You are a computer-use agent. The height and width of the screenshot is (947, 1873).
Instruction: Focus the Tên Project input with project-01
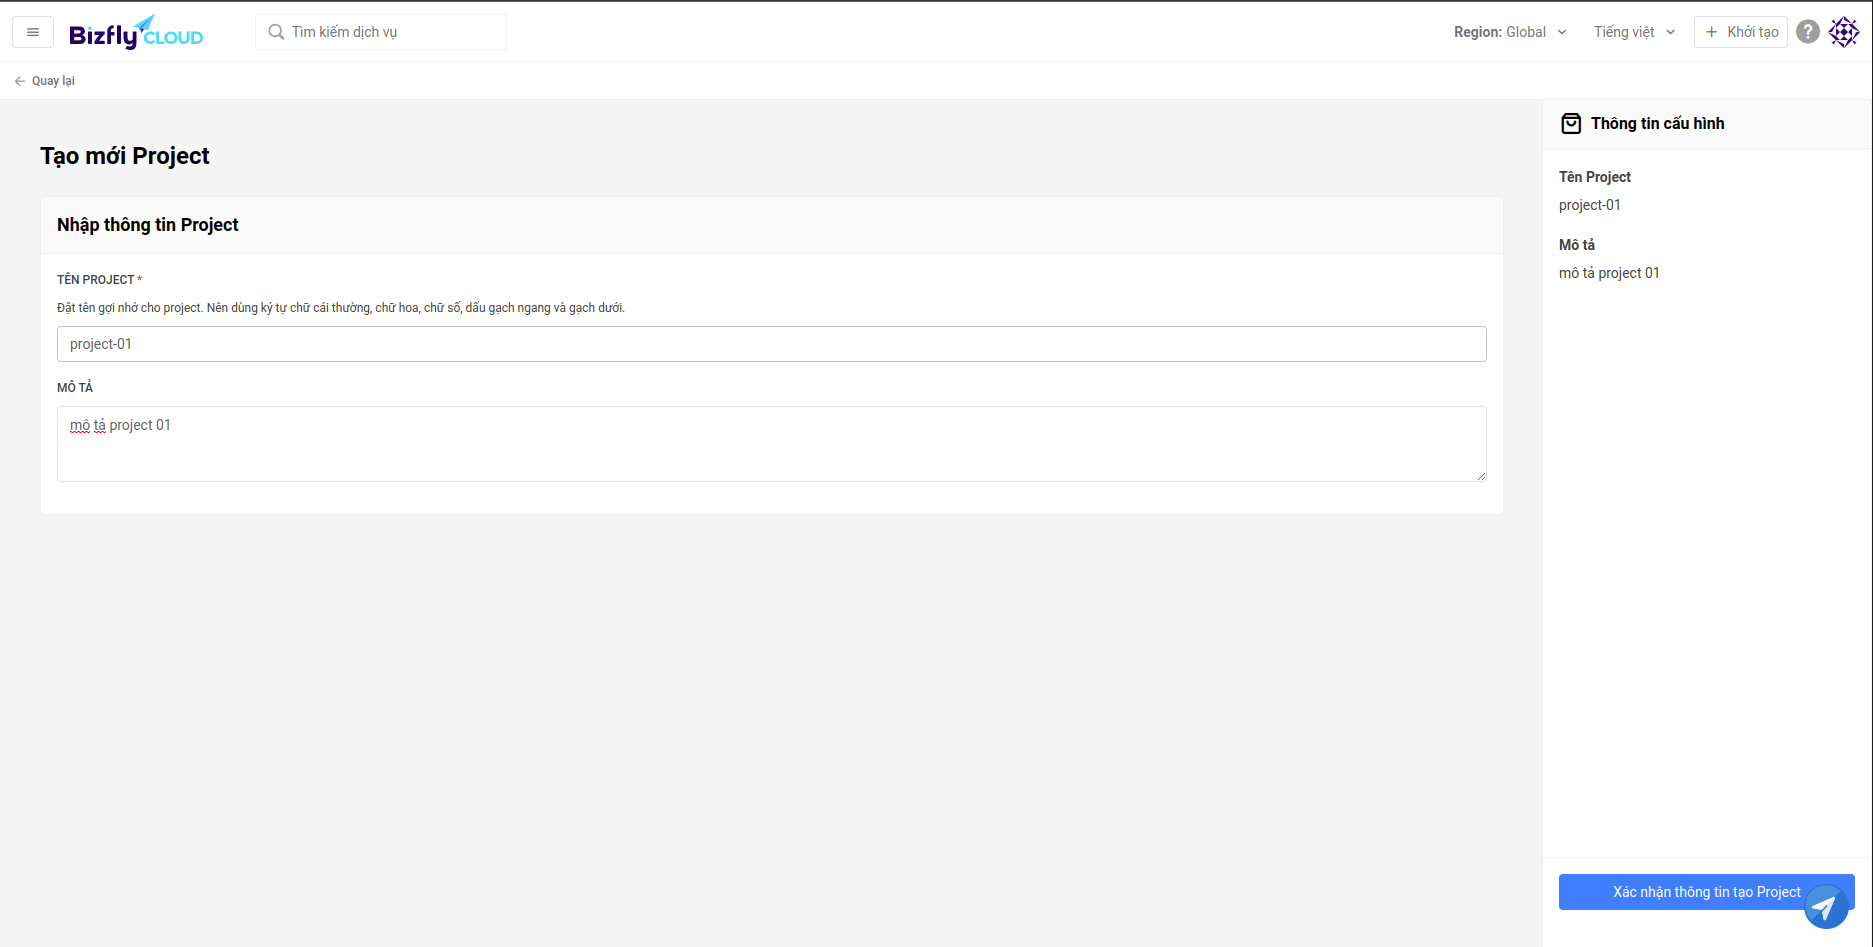[x=771, y=344]
